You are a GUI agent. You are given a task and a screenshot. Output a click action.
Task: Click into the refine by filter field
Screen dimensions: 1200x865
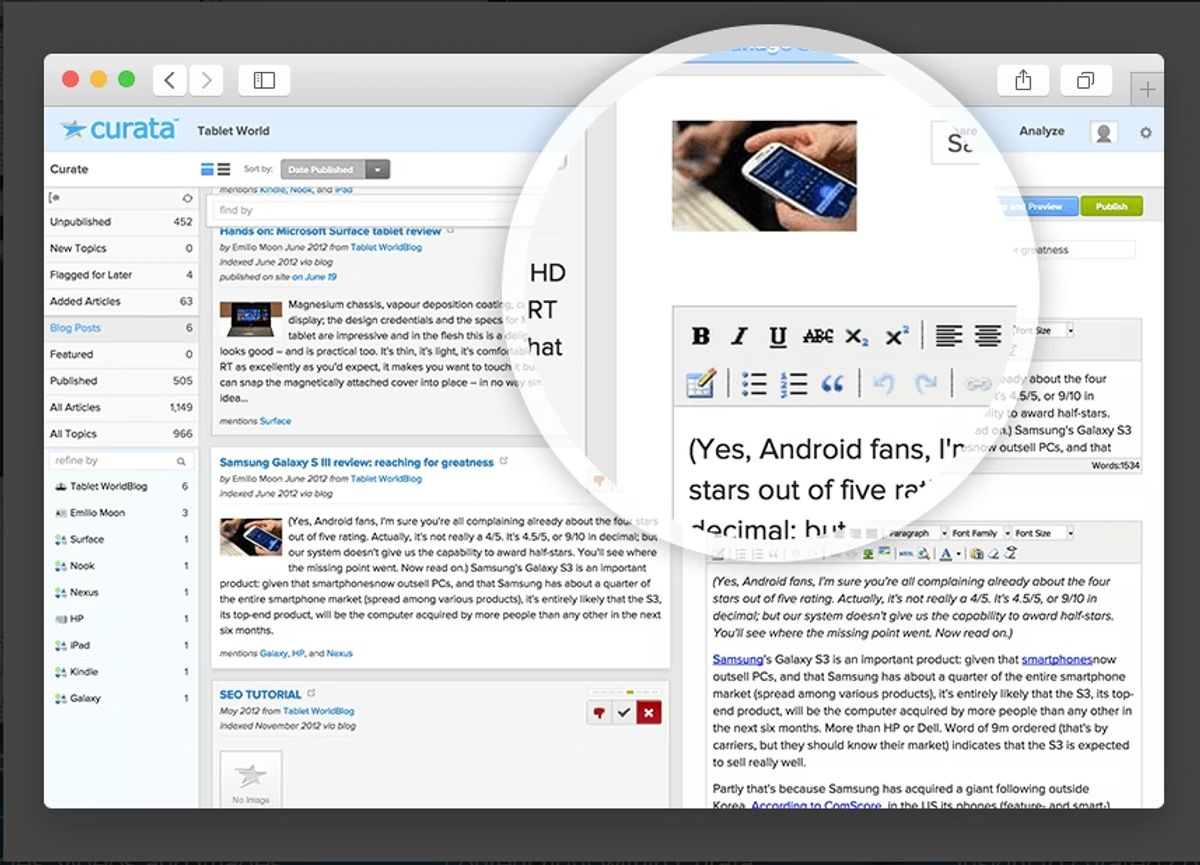point(120,461)
